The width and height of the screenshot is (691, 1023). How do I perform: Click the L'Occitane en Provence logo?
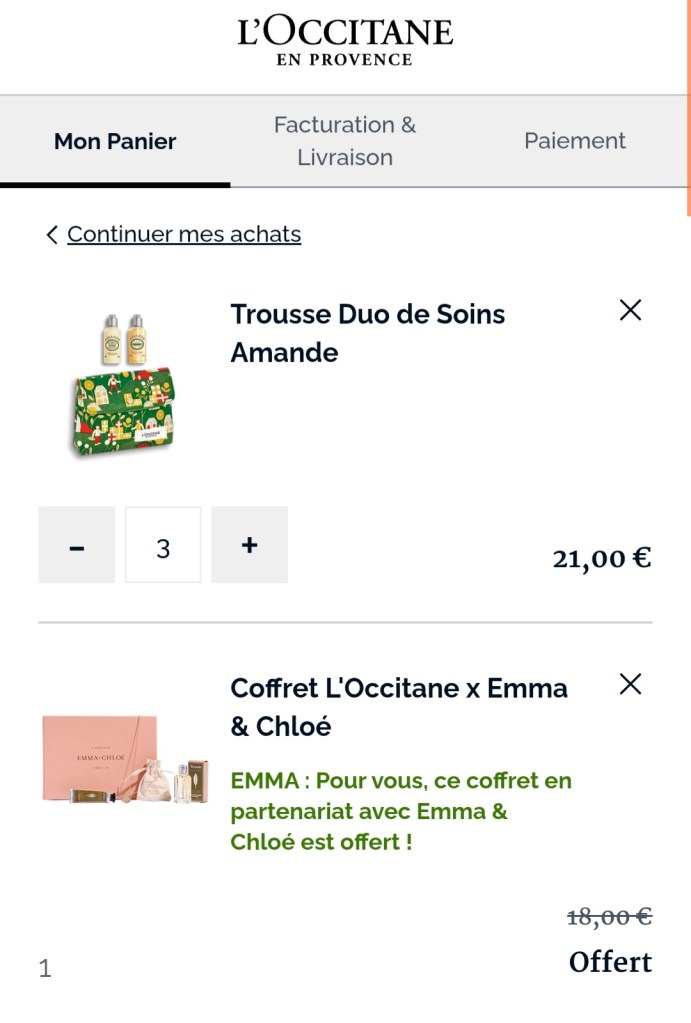345,43
